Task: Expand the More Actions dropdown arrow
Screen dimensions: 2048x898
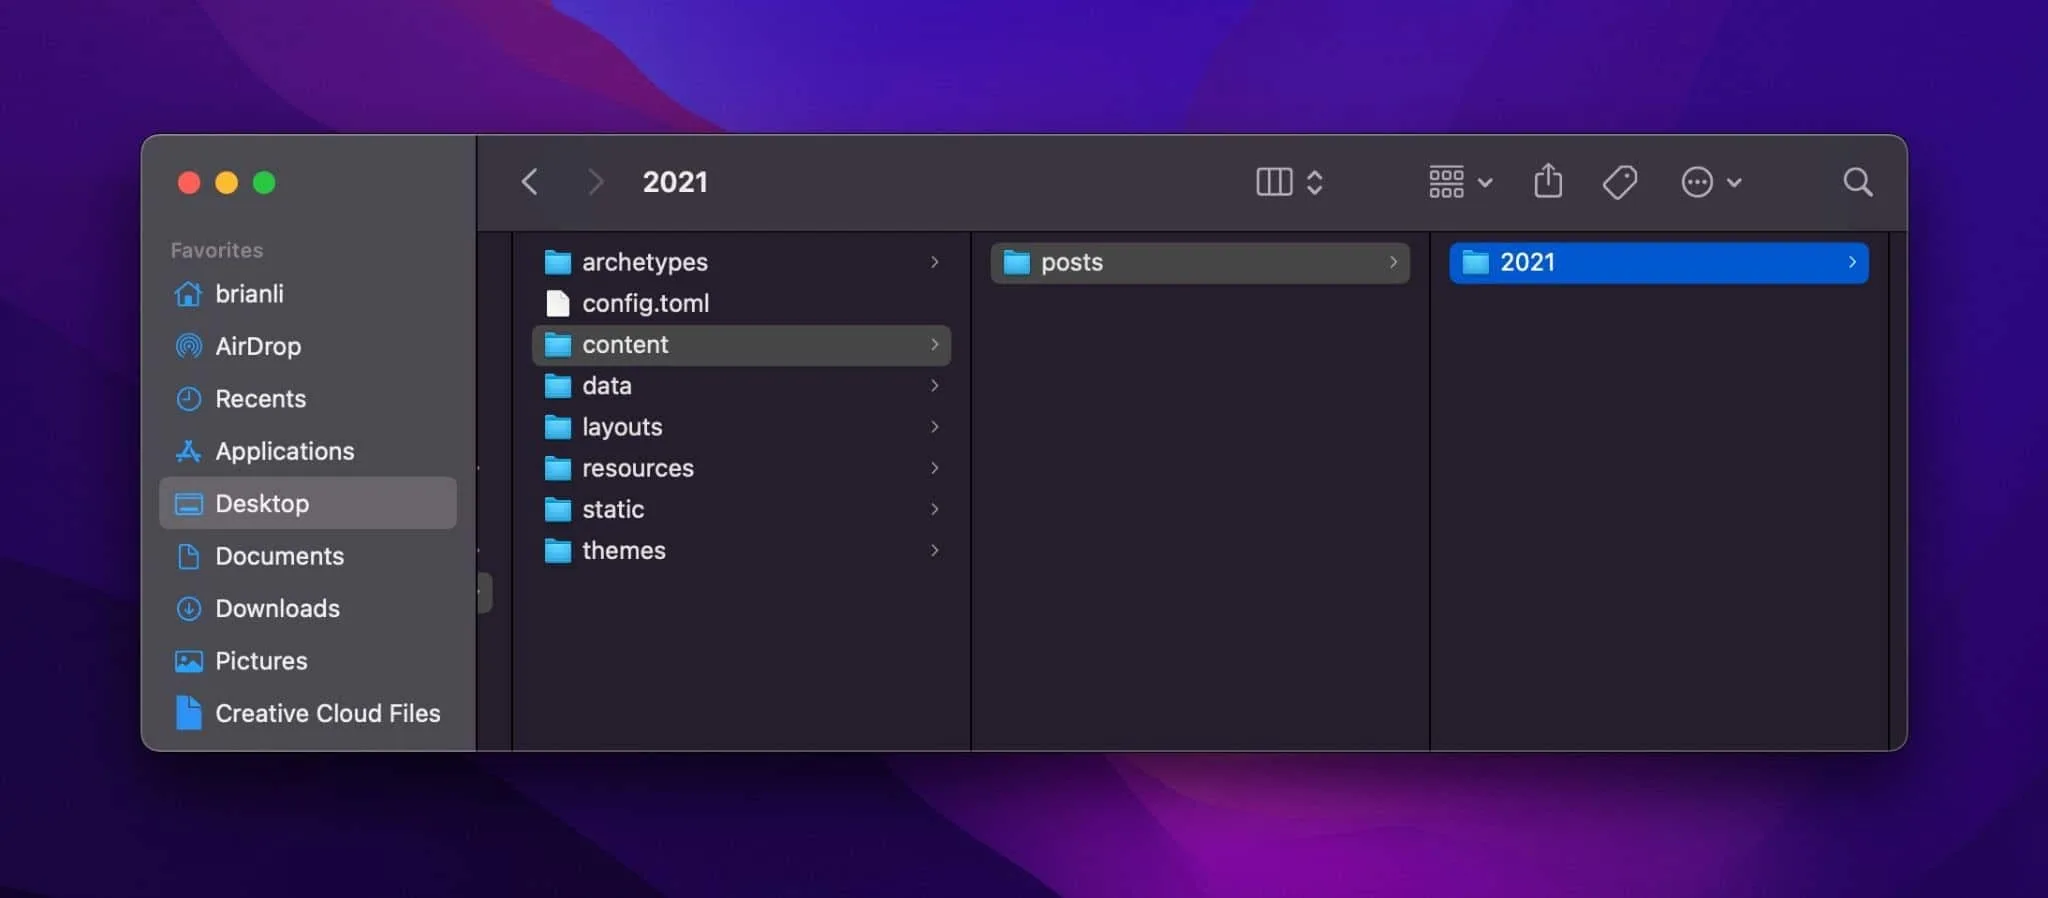Action: click(x=1734, y=183)
